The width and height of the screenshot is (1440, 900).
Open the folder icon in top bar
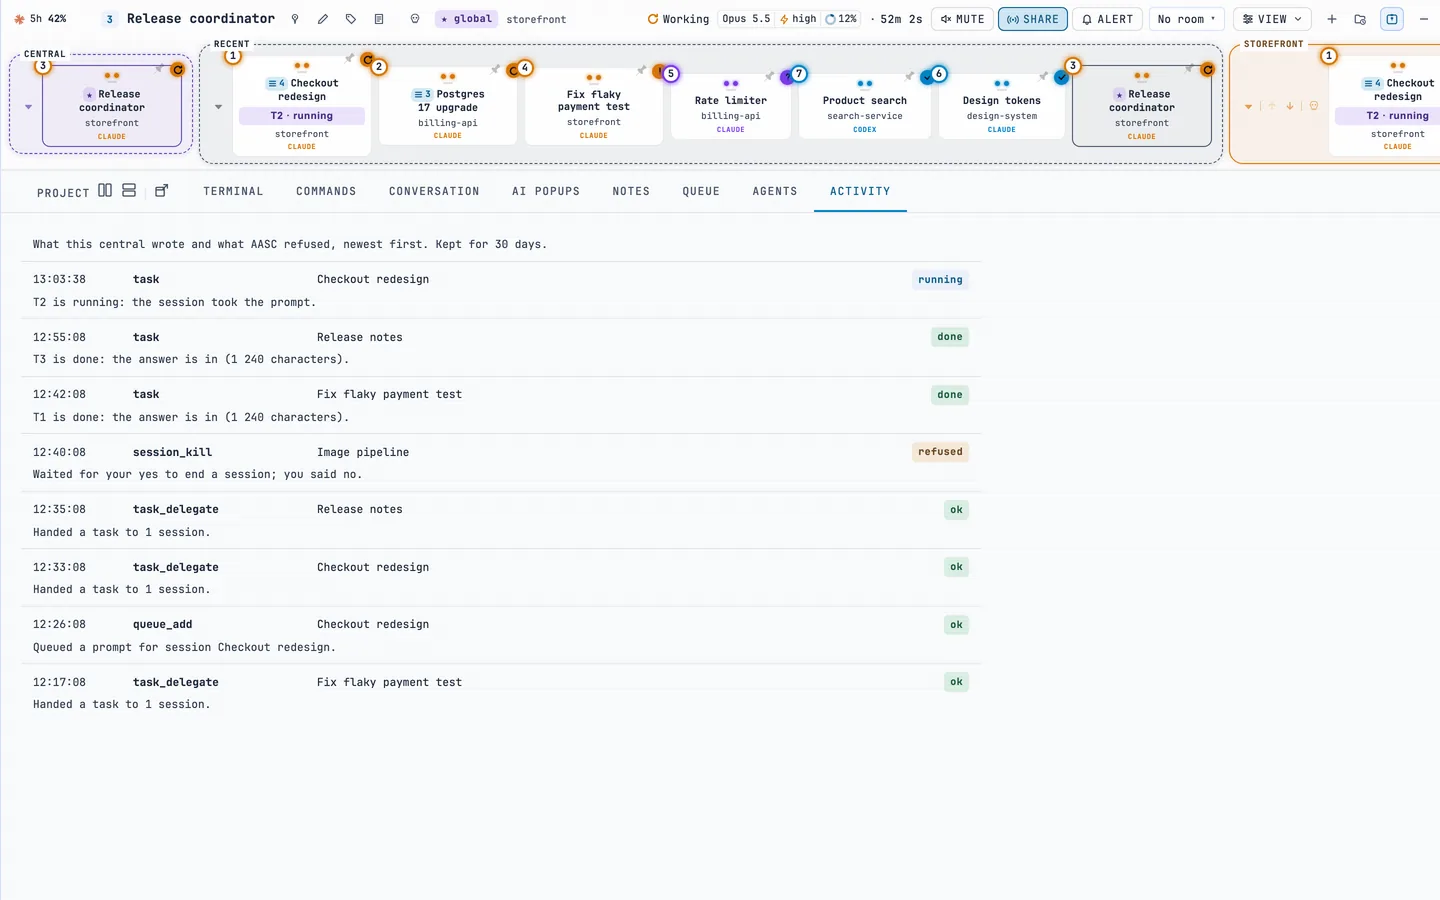click(1360, 19)
